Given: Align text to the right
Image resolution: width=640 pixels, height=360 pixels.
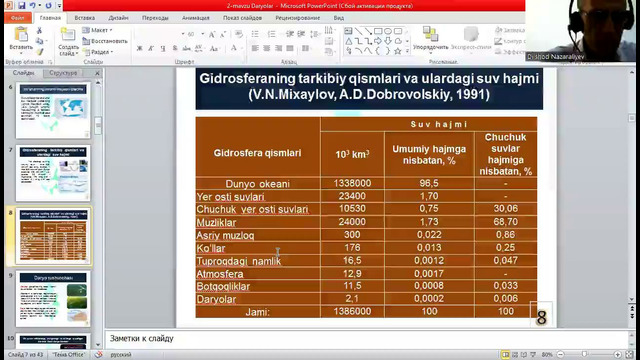Looking at the screenshot, I should coord(278,49).
